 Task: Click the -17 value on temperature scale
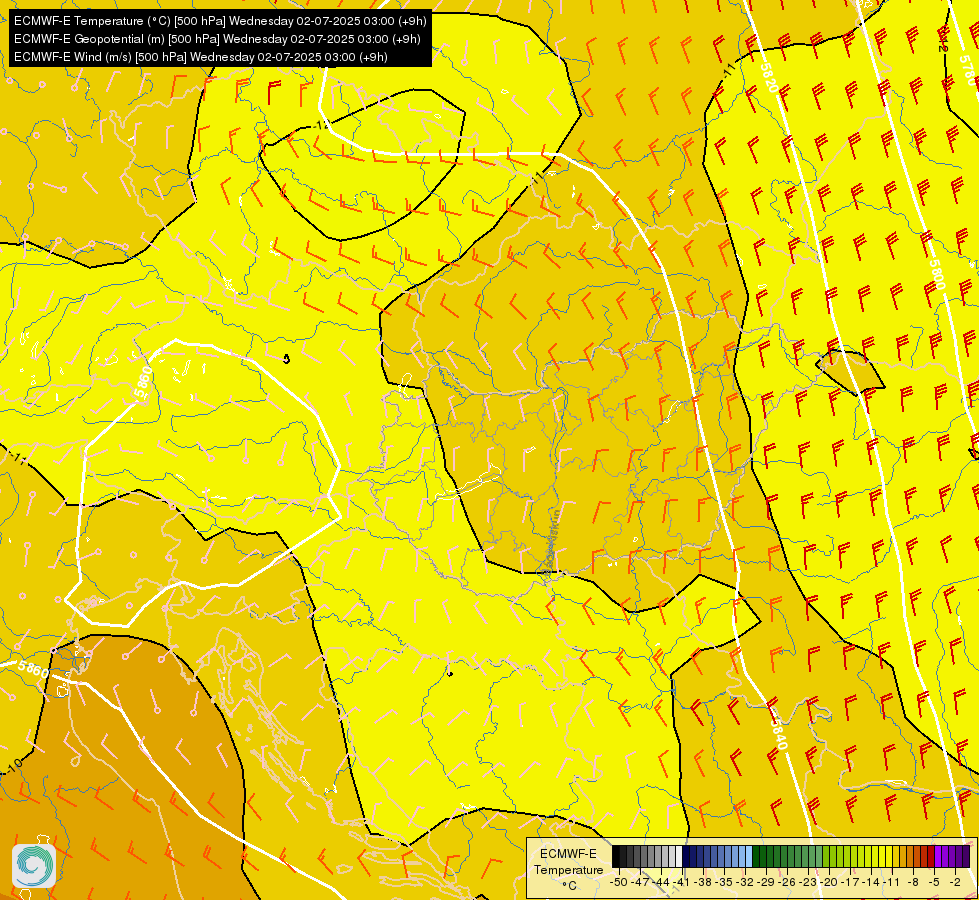pos(850,882)
